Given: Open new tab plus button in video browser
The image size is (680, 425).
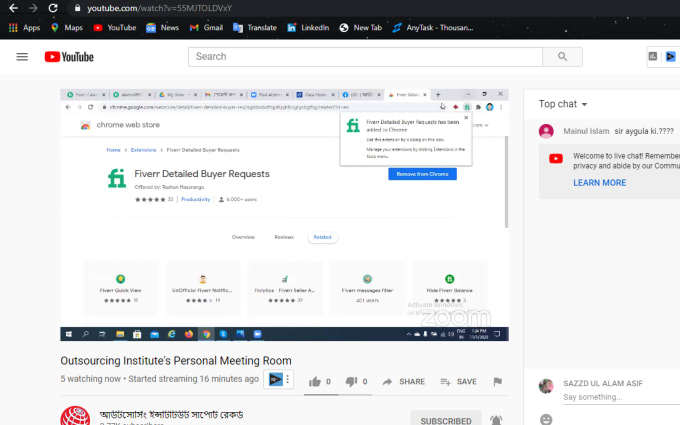Looking at the screenshot, I should [438, 94].
